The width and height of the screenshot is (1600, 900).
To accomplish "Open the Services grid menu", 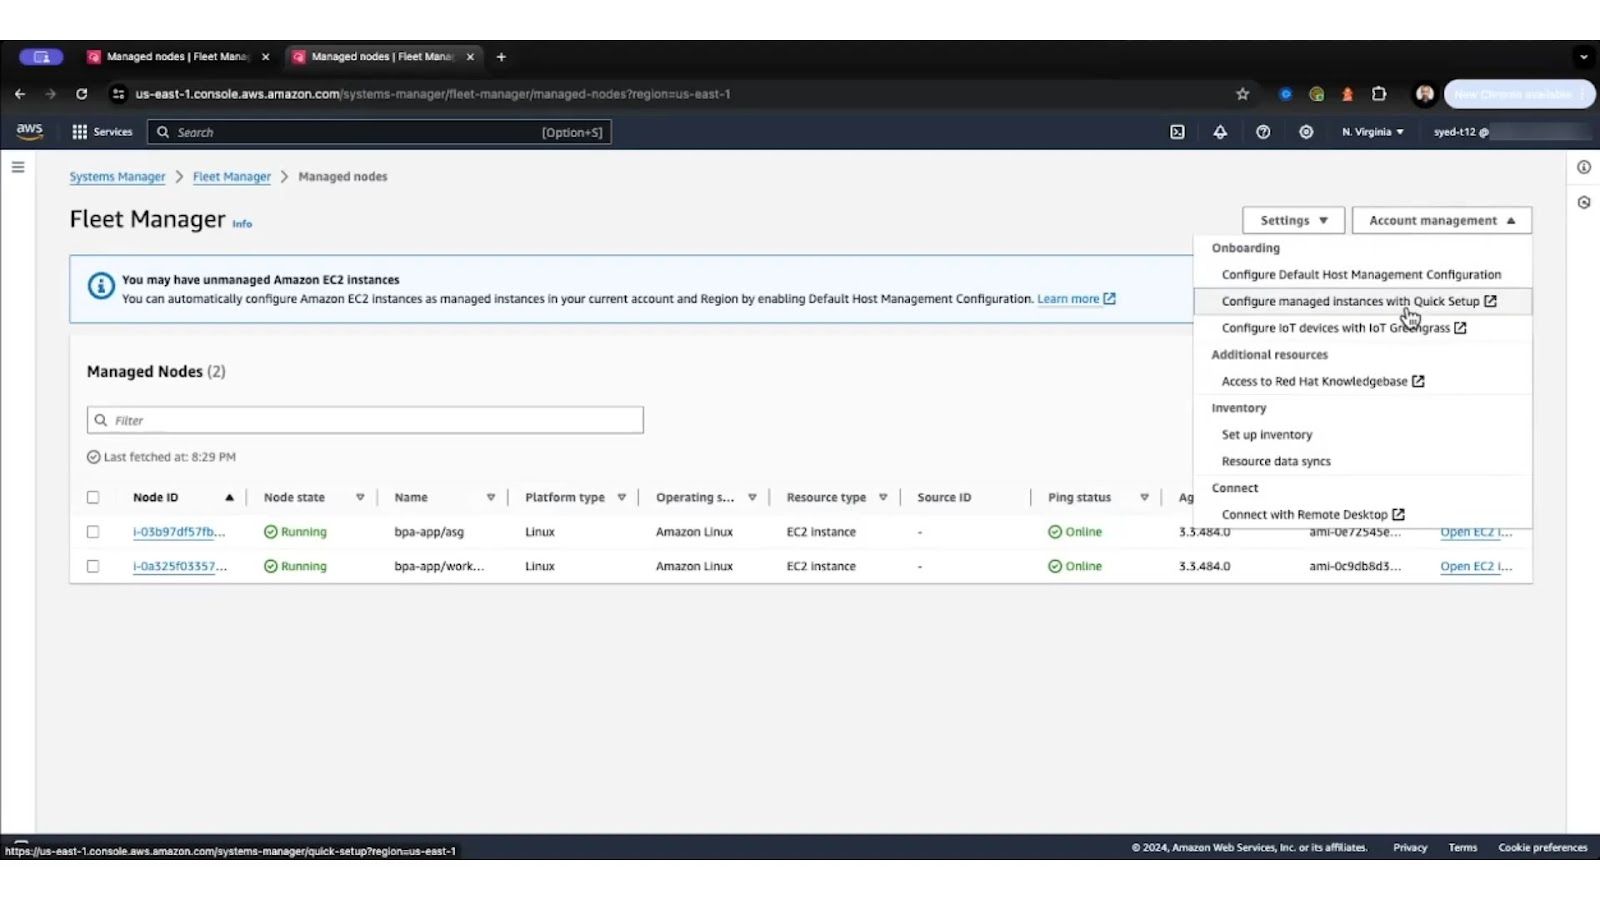I will click(x=102, y=132).
